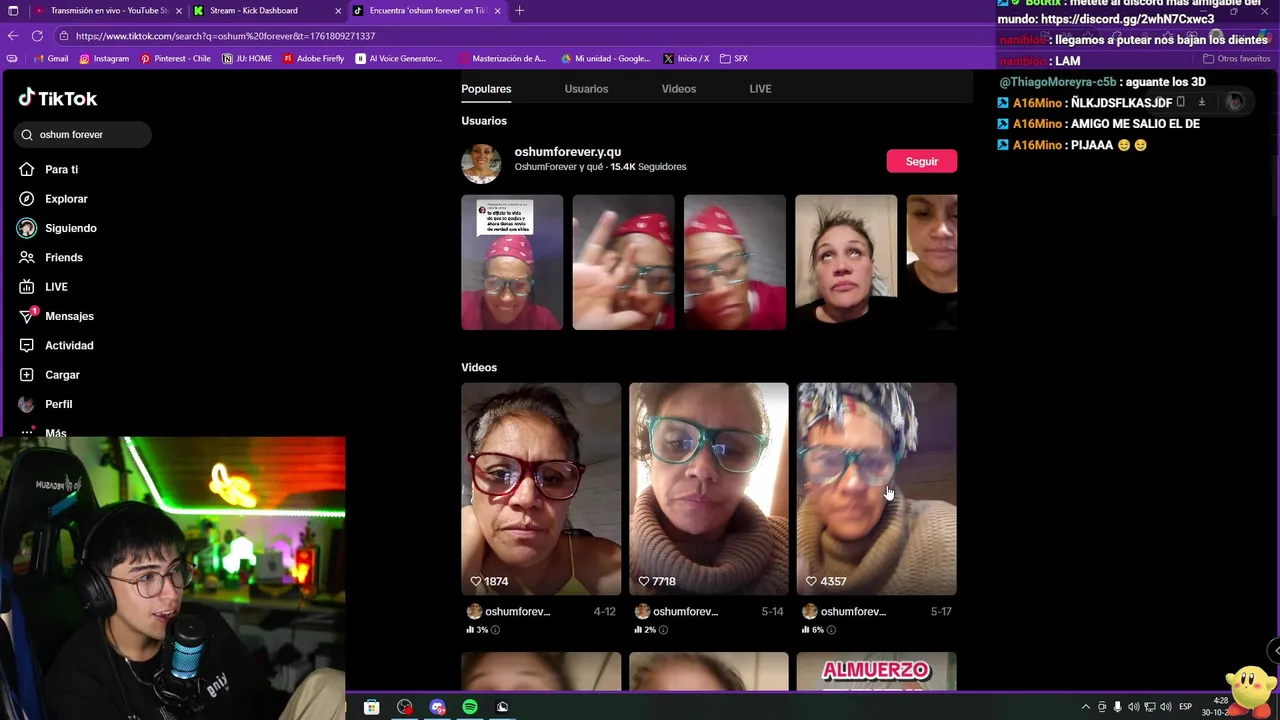
Task: Click the author name on video dated 4-12
Action: point(517,612)
